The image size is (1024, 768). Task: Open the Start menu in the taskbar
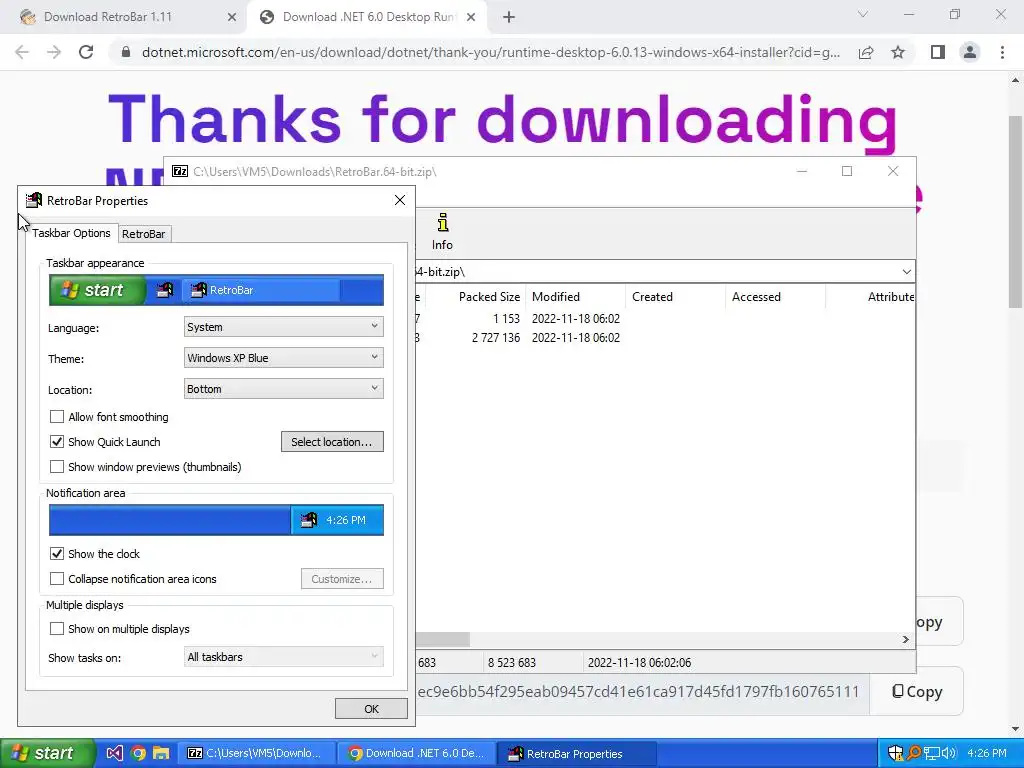[x=47, y=753]
